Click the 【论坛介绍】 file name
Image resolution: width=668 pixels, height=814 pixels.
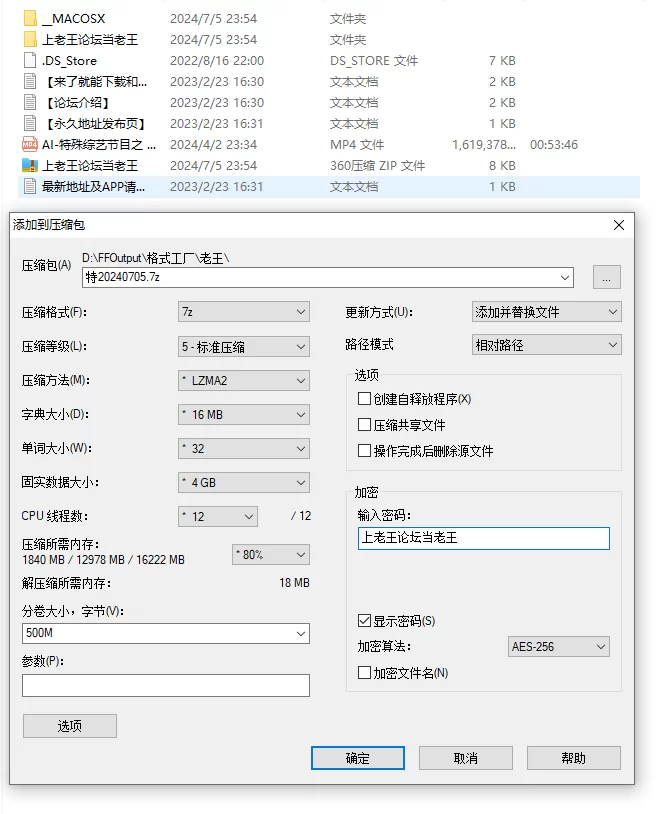point(77,103)
